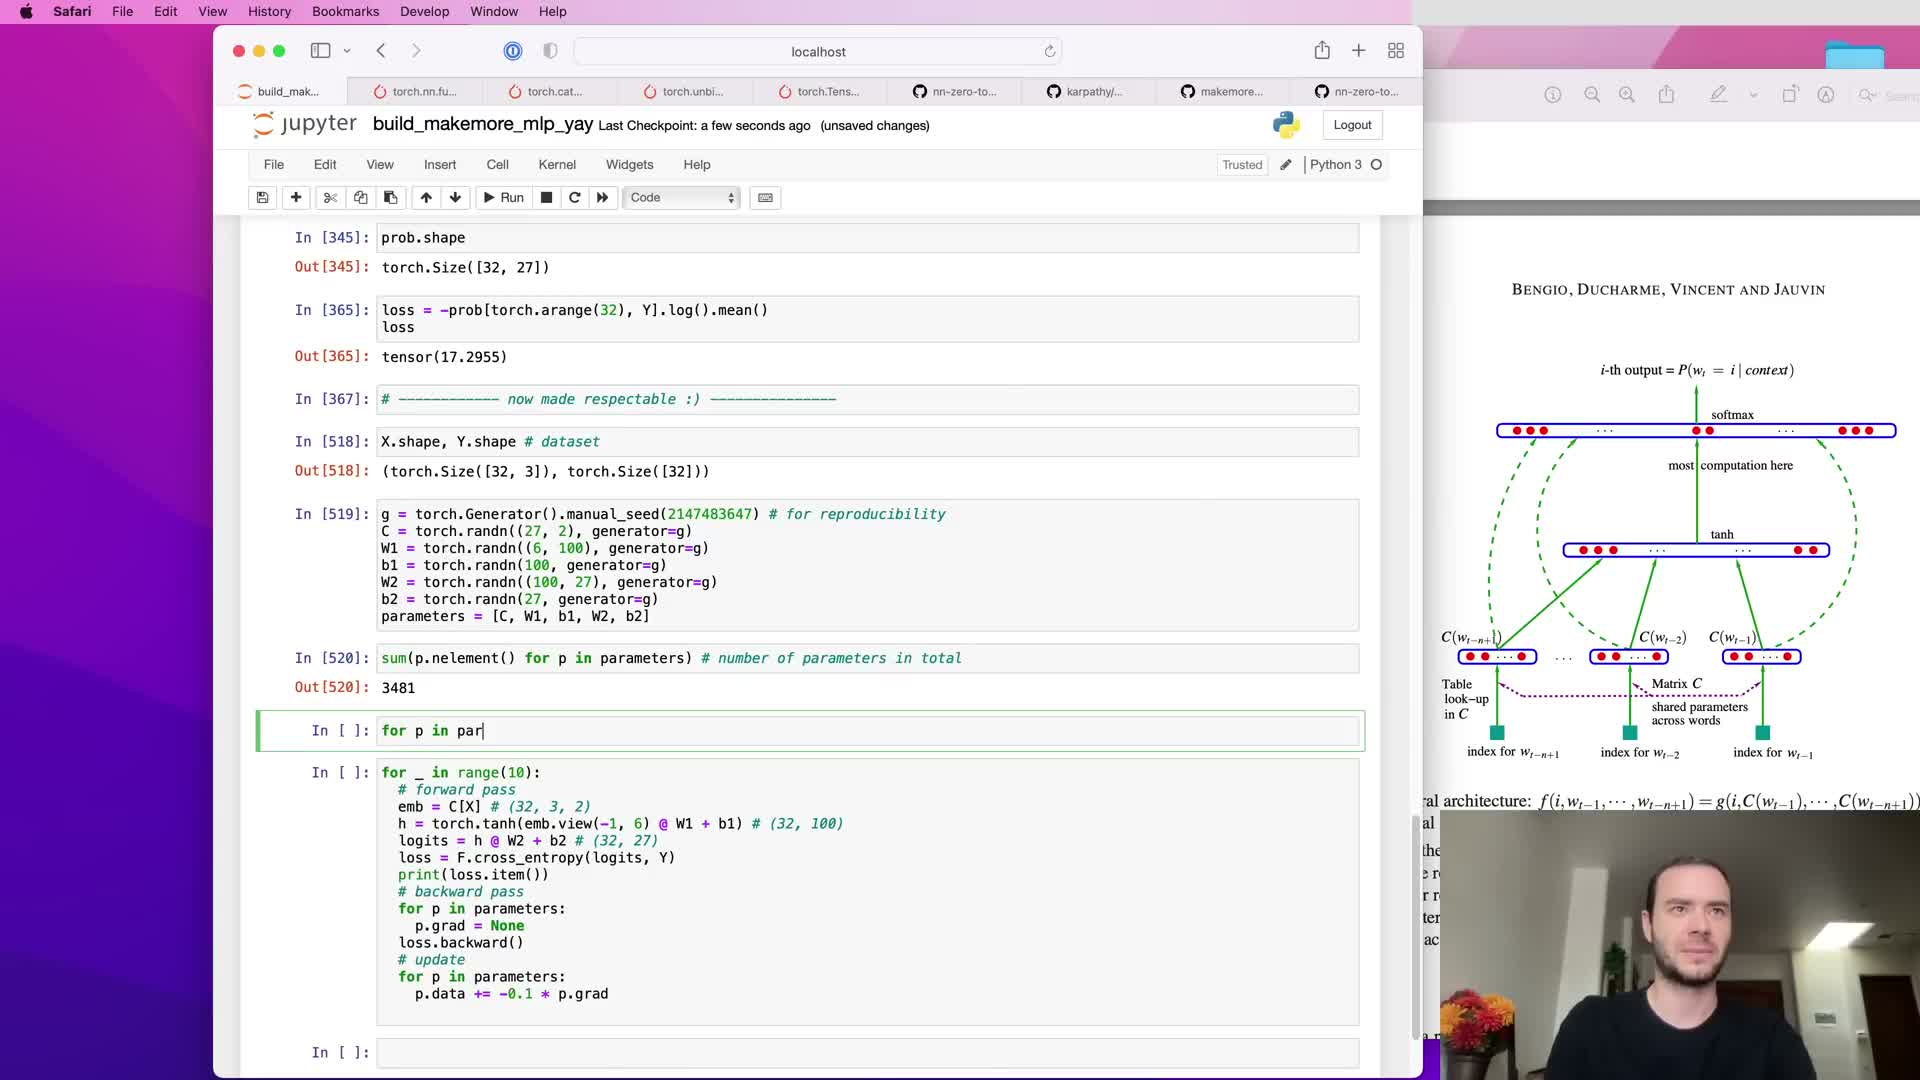Open the Kernel menu
The width and height of the screenshot is (1920, 1080).
coord(556,165)
